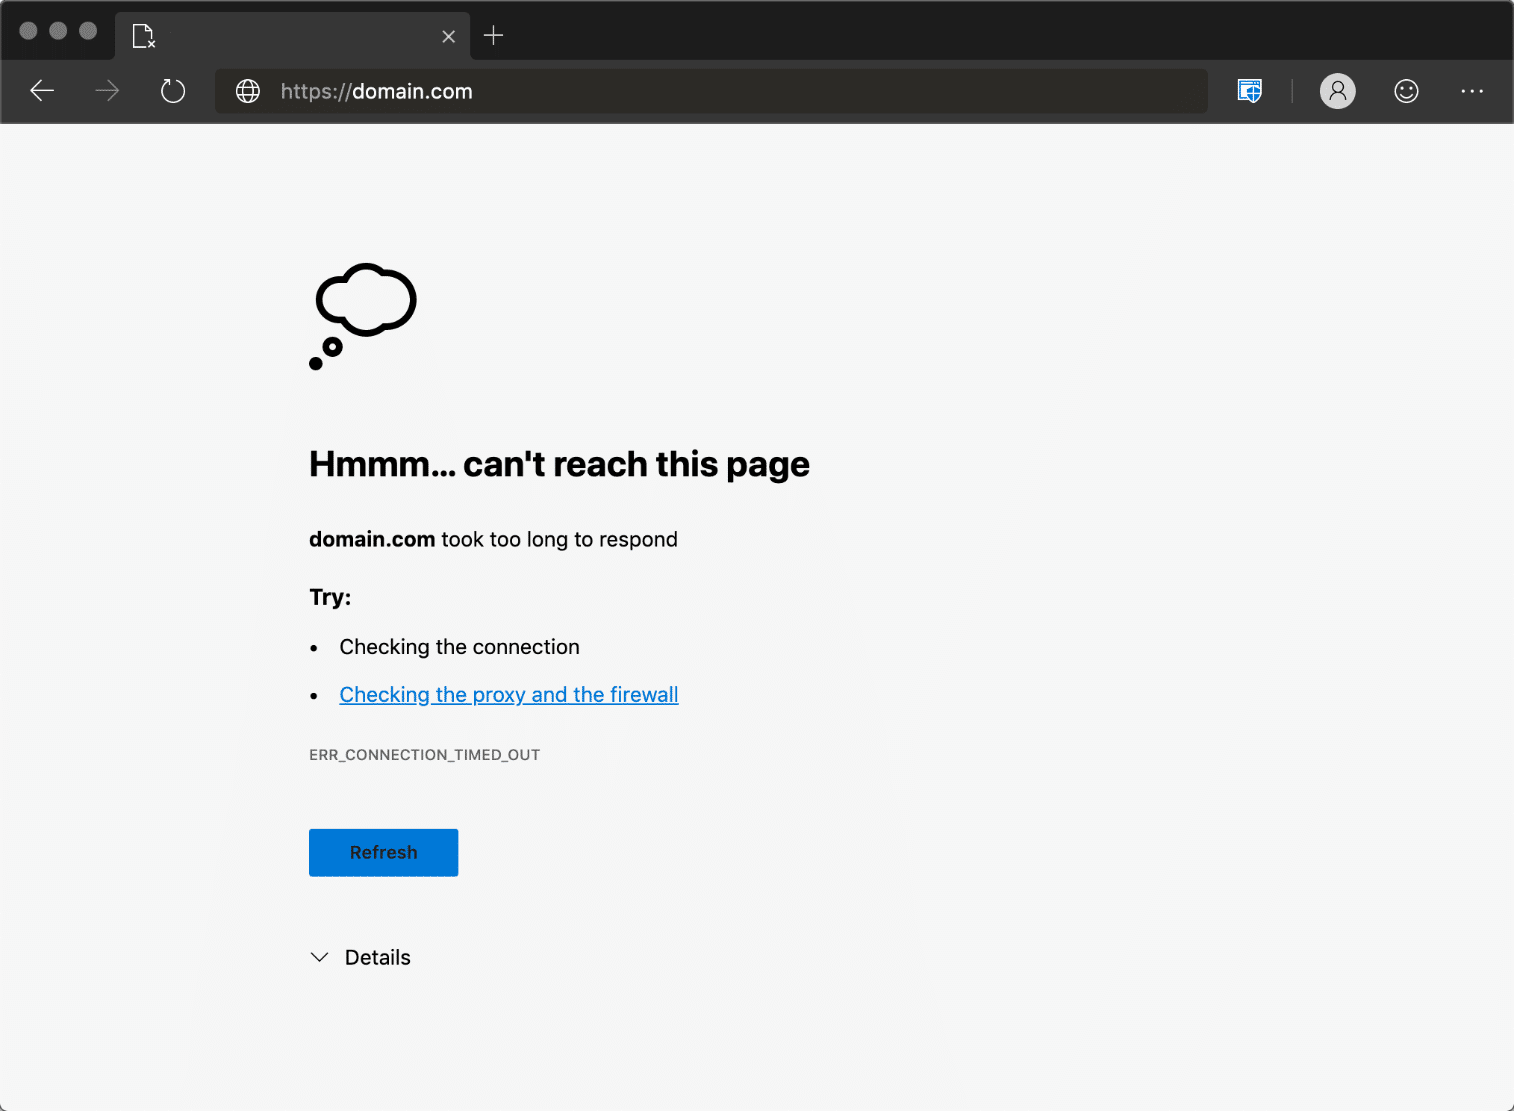Reload the page with the refresh icon
This screenshot has height=1111, width=1514.
pyautogui.click(x=172, y=91)
